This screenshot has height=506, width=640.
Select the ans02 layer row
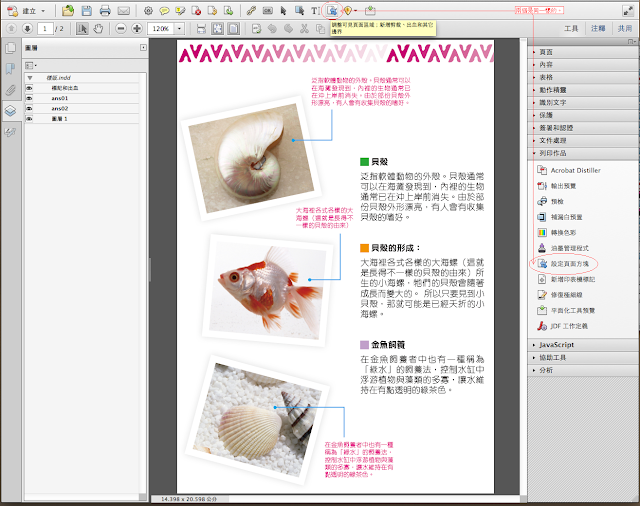[x=82, y=108]
